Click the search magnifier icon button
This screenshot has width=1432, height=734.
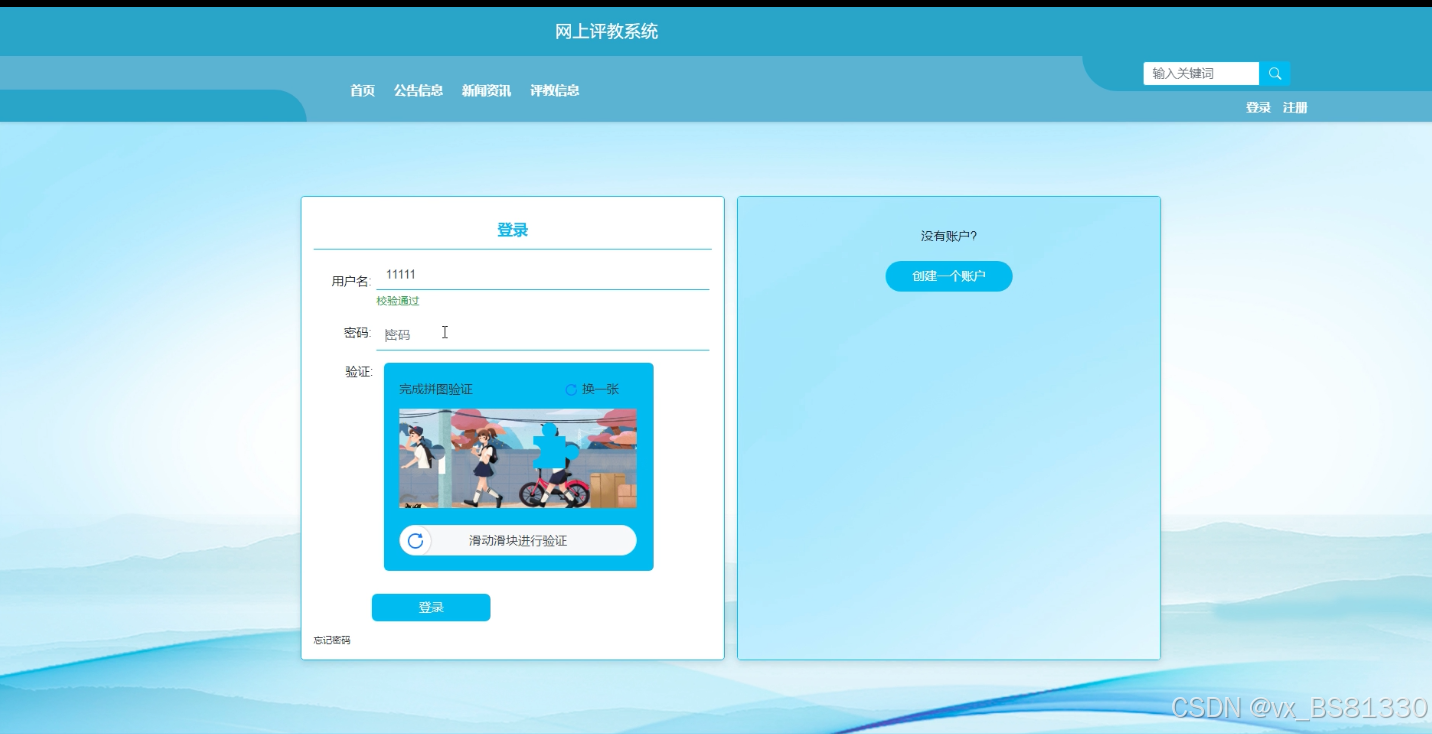tap(1275, 73)
